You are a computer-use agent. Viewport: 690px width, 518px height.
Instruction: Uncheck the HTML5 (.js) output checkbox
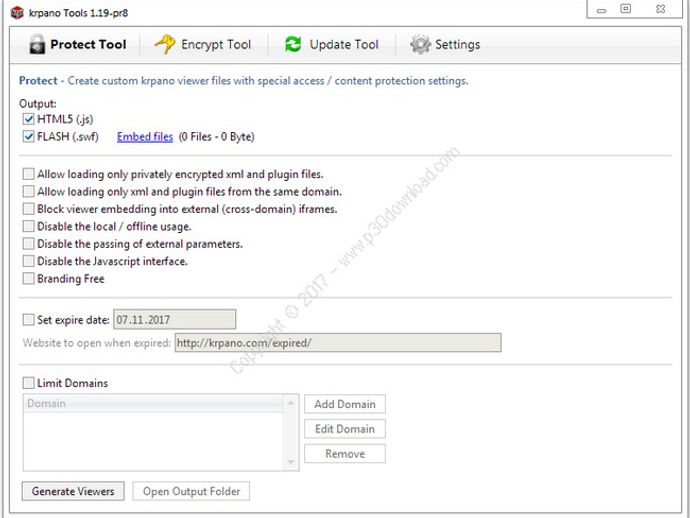point(29,119)
